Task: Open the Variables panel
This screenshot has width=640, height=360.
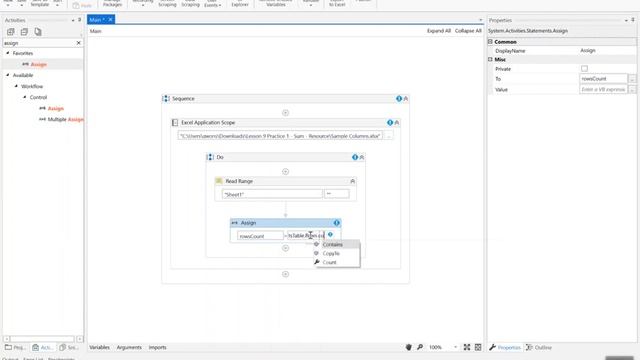Action: [99, 347]
